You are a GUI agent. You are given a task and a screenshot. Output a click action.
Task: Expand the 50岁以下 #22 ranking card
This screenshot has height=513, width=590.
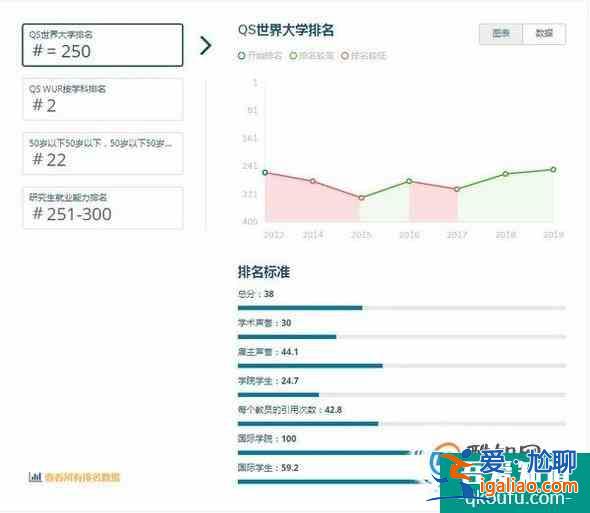[x=103, y=153]
